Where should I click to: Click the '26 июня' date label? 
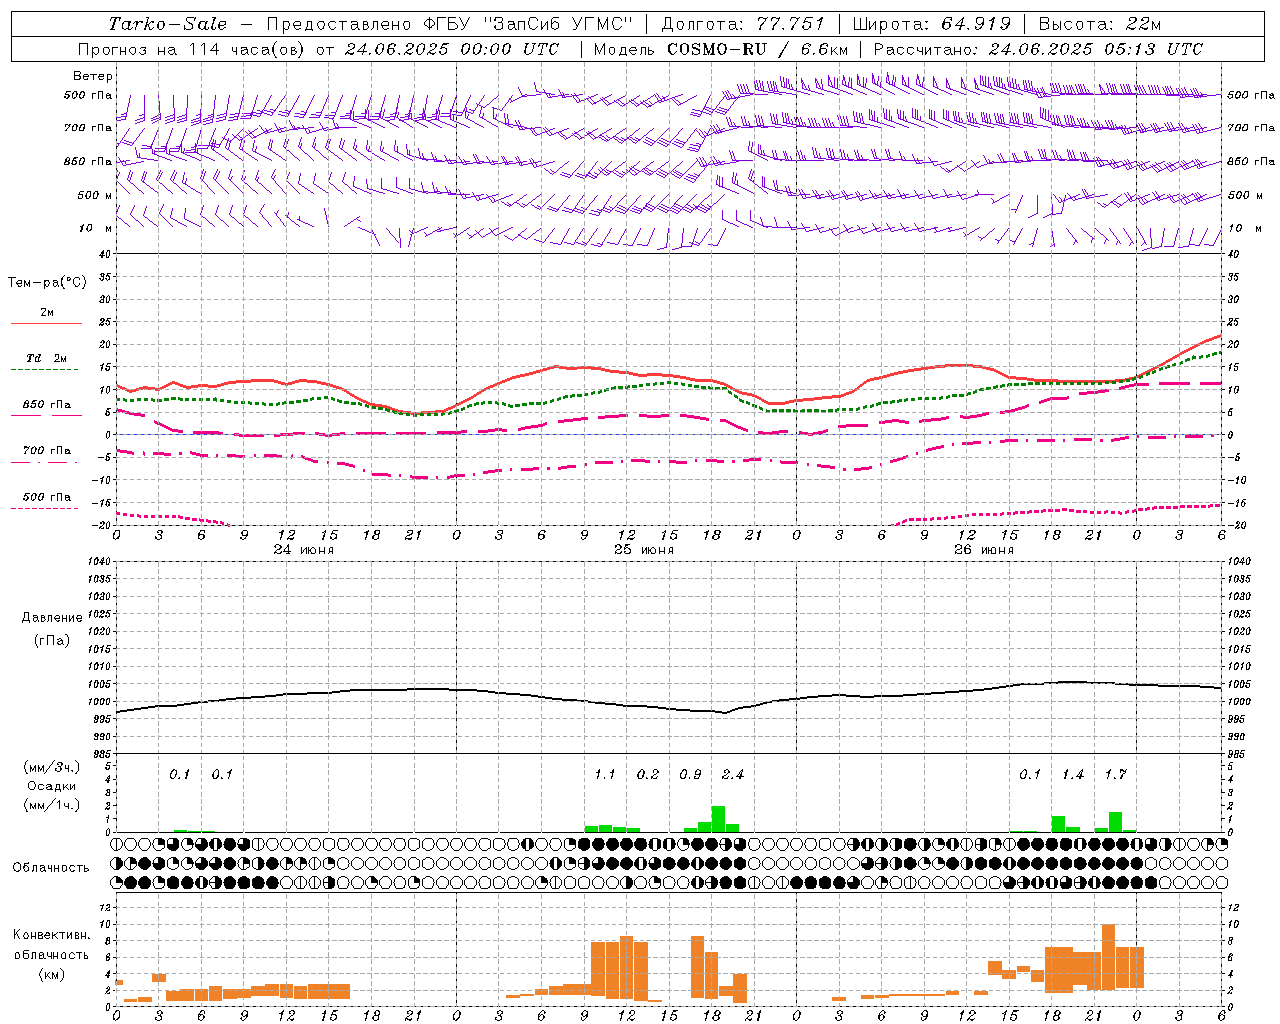point(984,550)
